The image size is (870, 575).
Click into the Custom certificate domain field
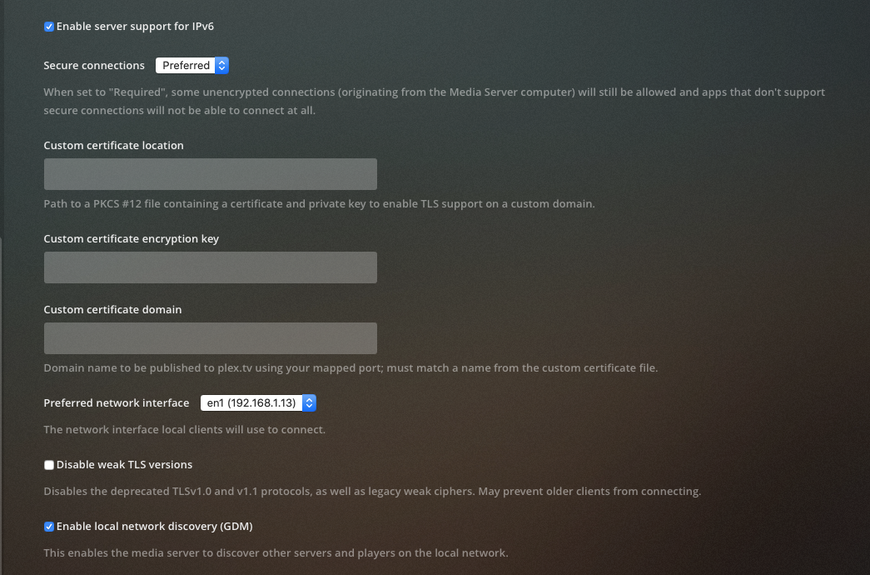coord(210,338)
